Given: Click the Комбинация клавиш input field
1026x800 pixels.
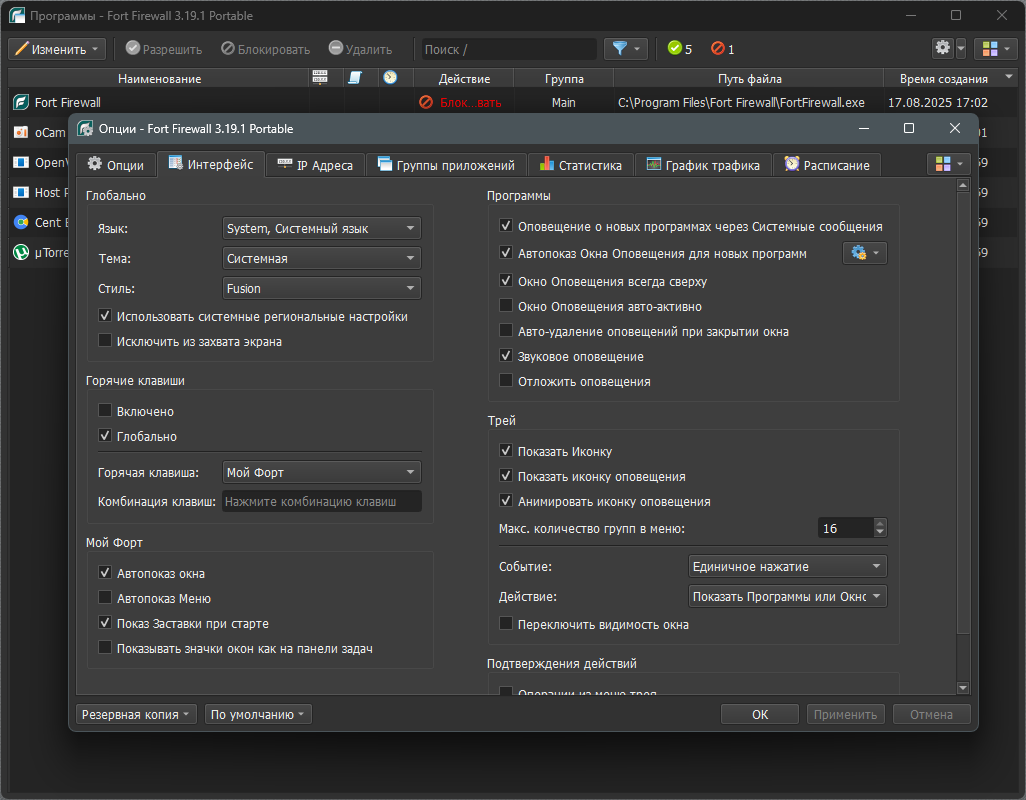Looking at the screenshot, I should click(x=321, y=502).
